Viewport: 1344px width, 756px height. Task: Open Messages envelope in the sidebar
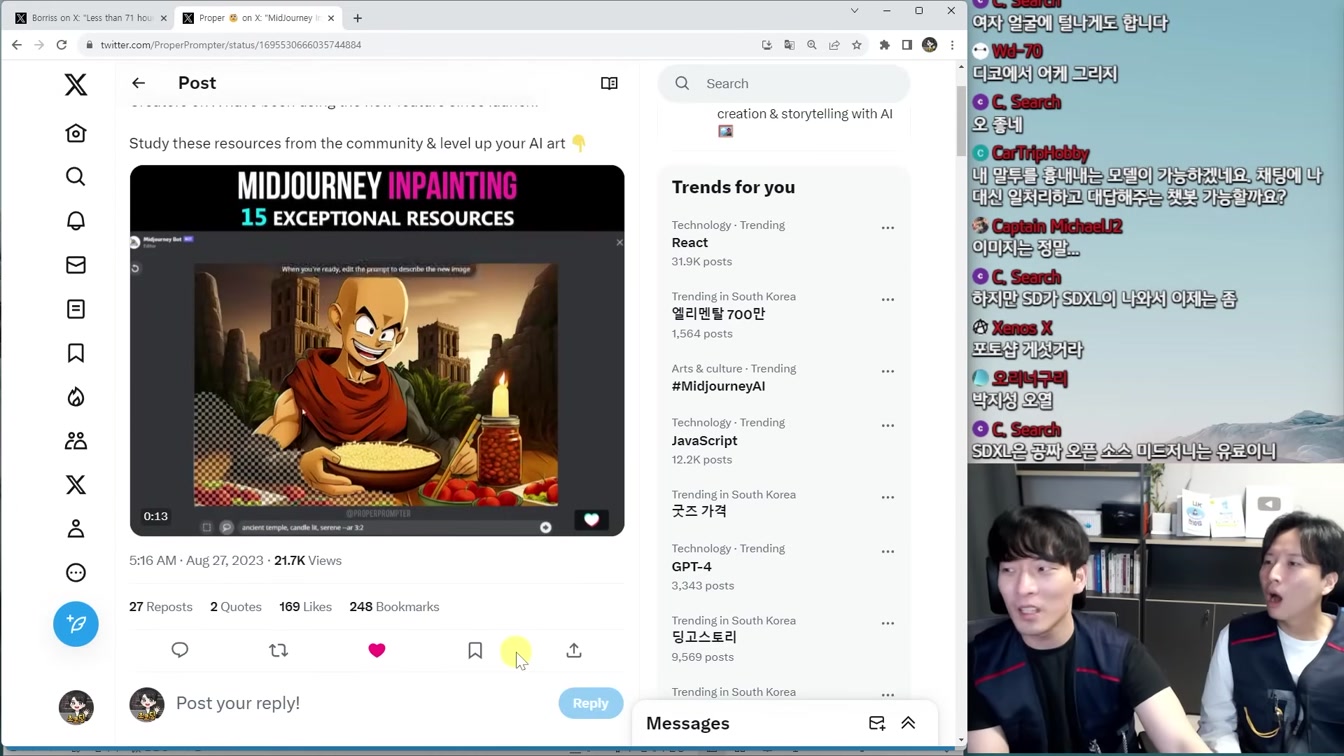76,265
